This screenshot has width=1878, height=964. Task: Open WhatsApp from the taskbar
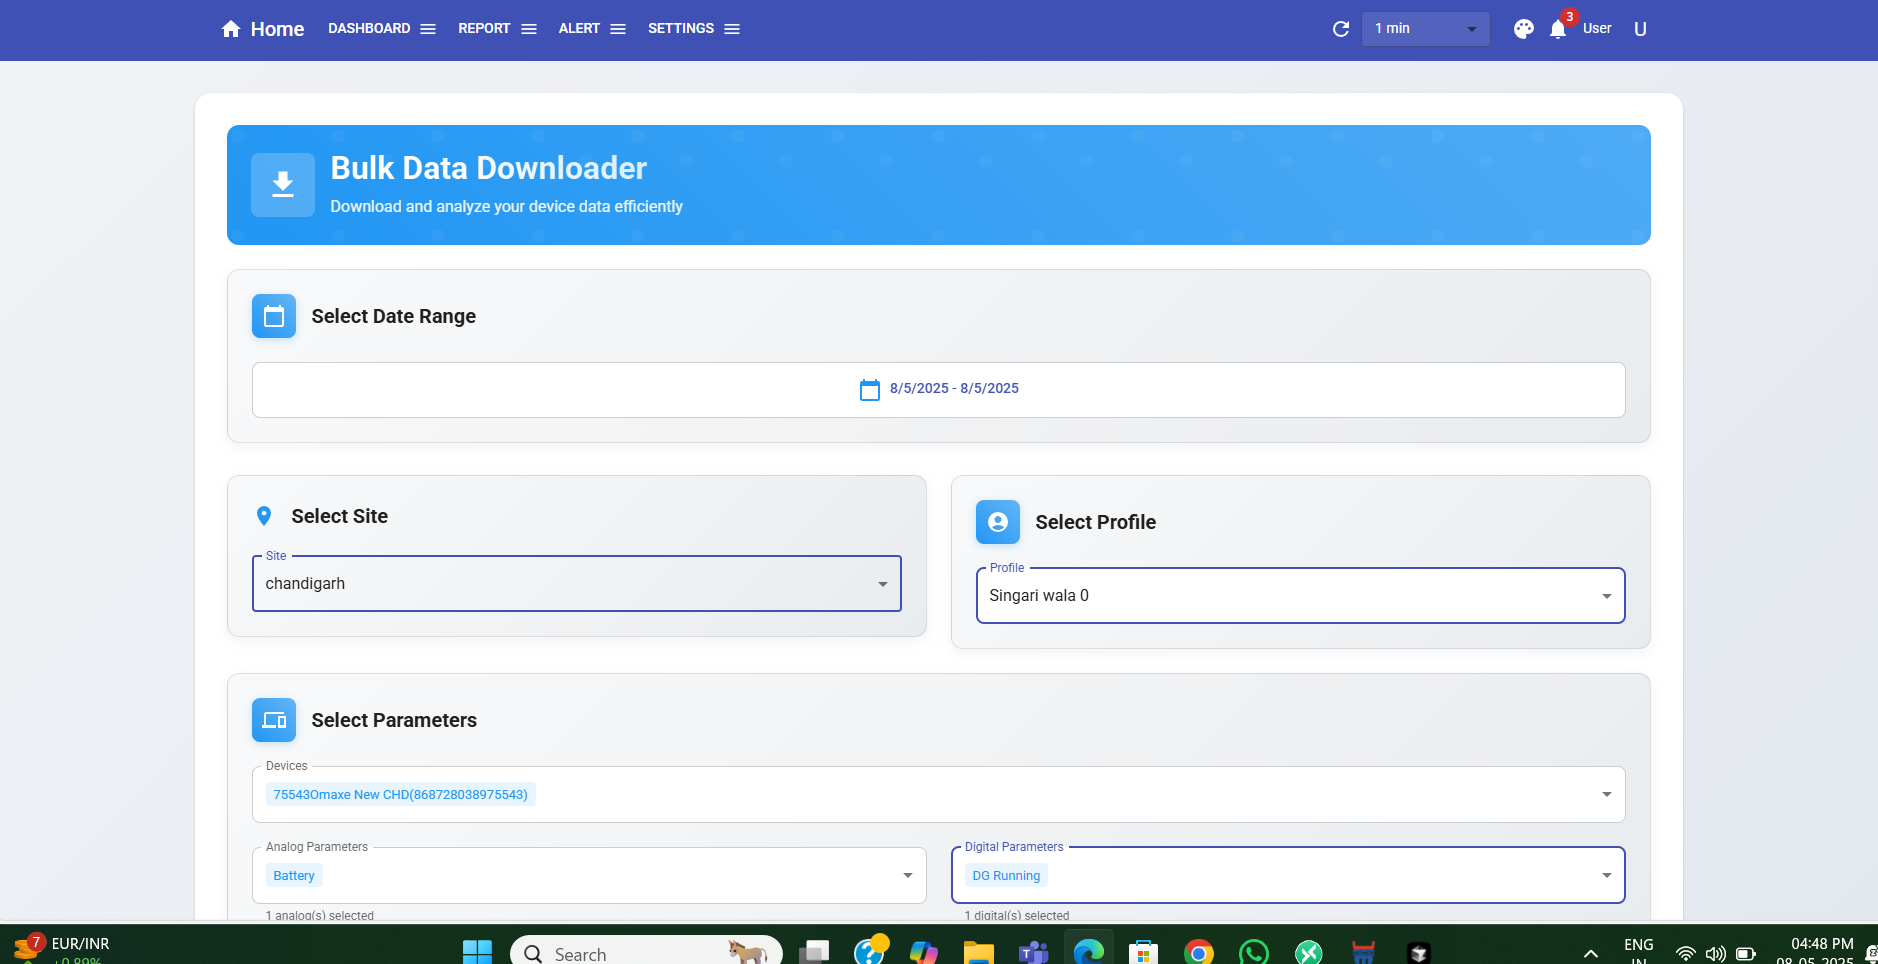coord(1253,953)
